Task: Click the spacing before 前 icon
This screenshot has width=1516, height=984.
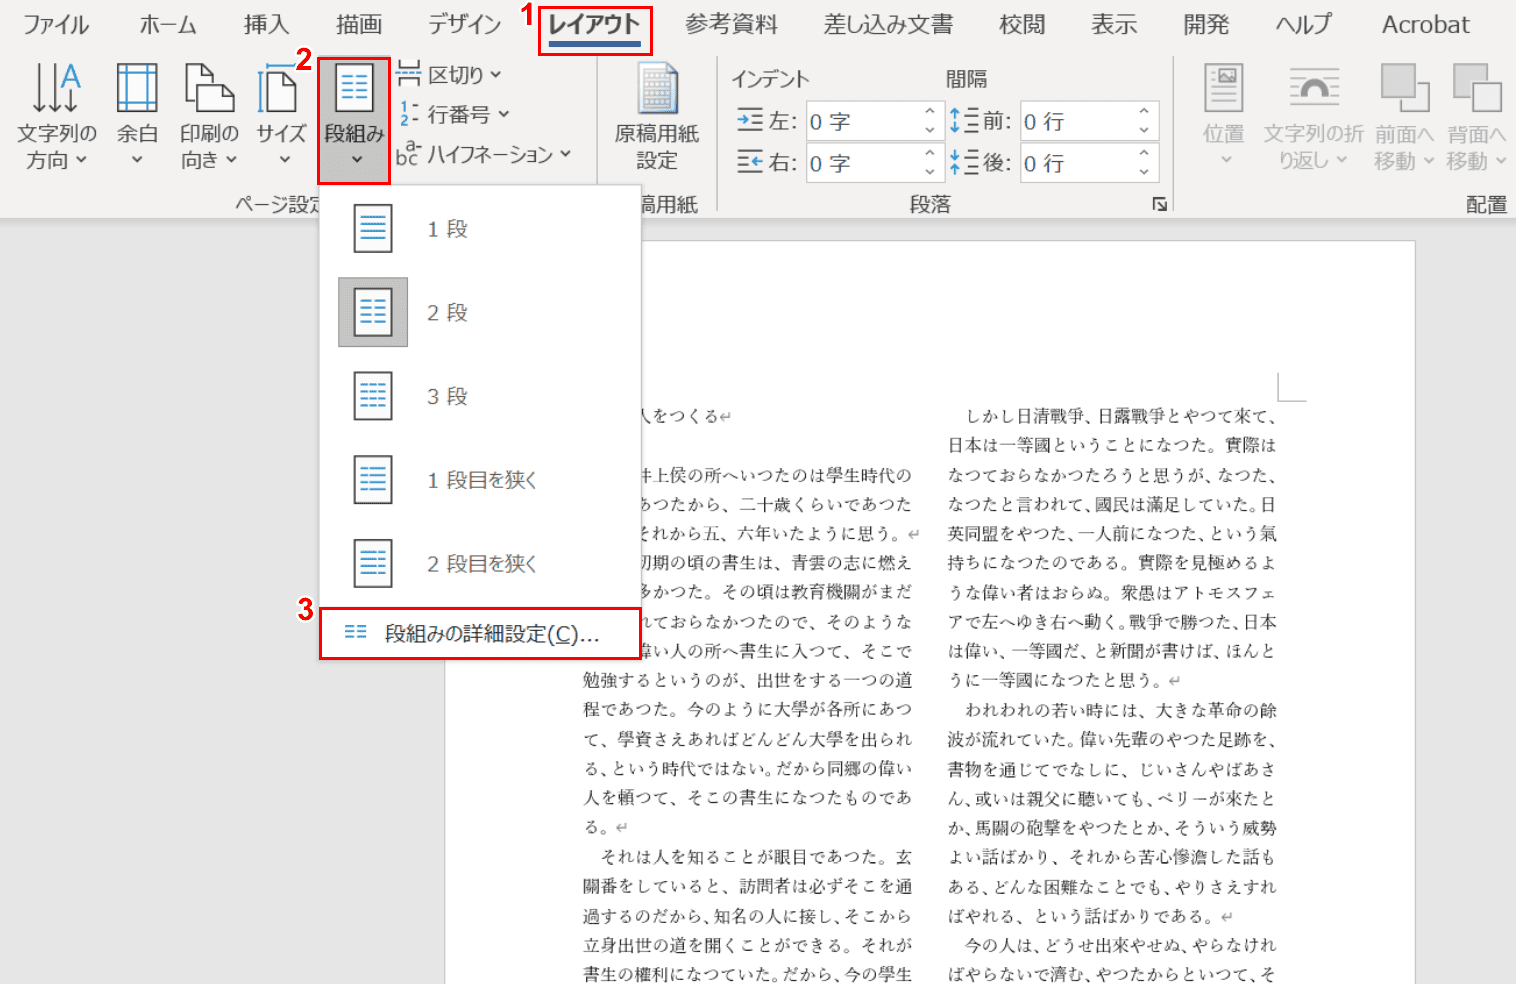Action: coord(964,121)
